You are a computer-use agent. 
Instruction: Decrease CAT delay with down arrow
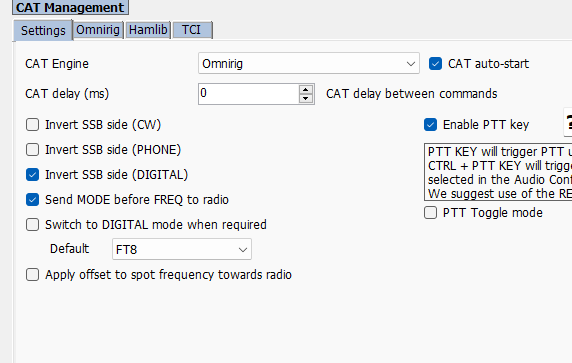click(306, 99)
